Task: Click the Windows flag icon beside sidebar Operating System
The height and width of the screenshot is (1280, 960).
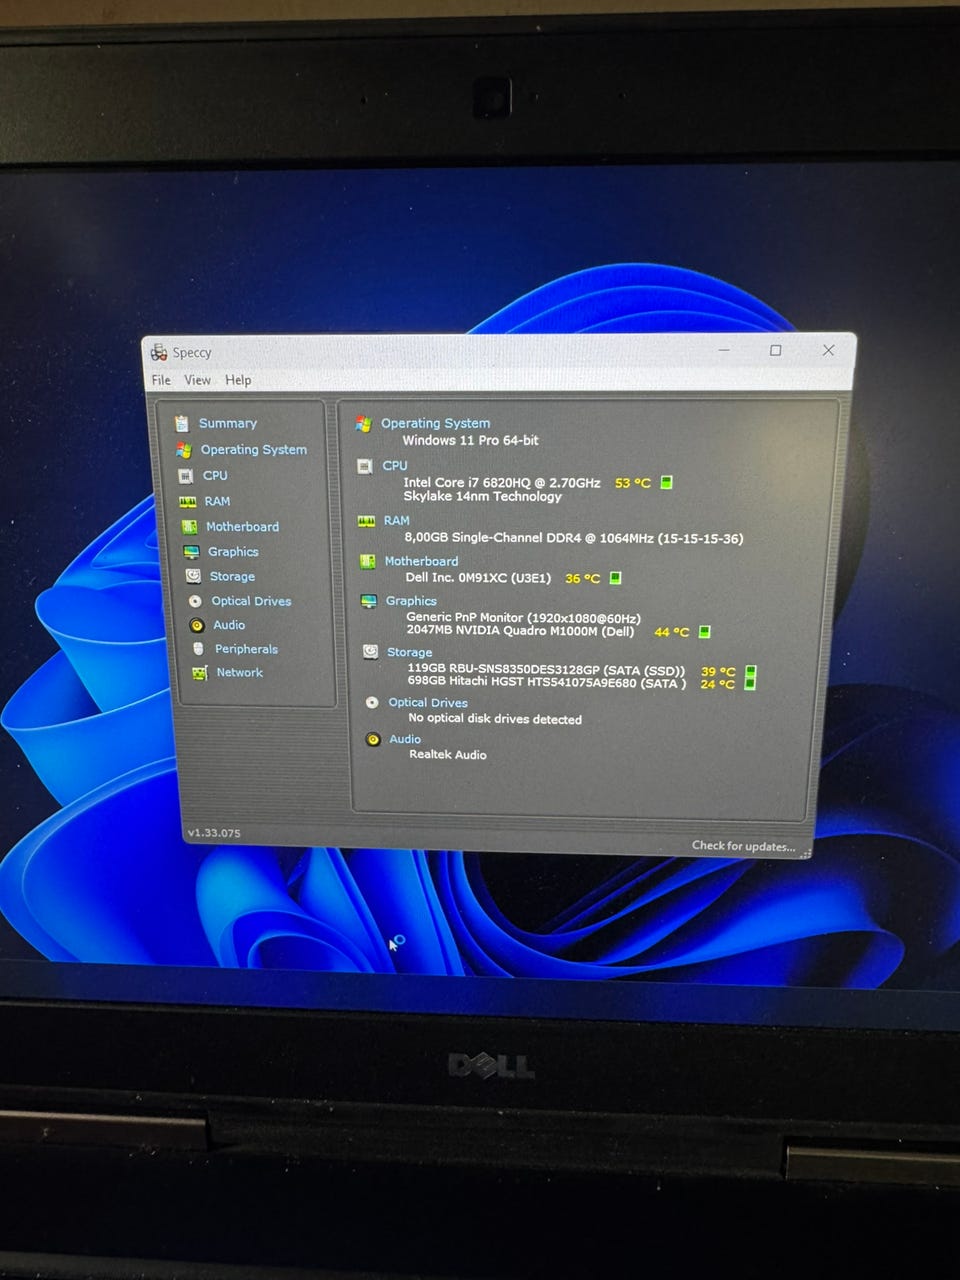Action: 183,450
